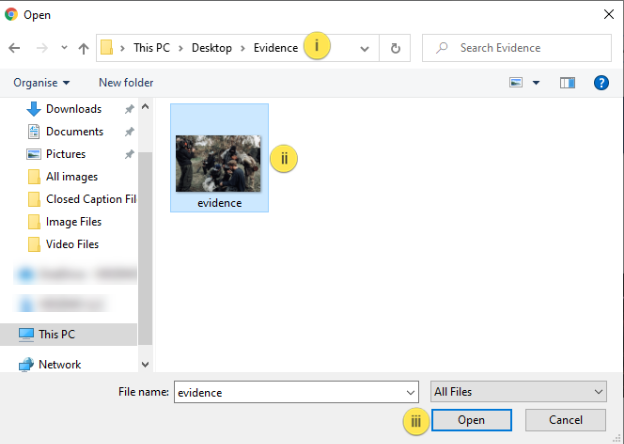Open the Organise menu
Image resolution: width=624 pixels, height=444 pixels.
point(42,82)
